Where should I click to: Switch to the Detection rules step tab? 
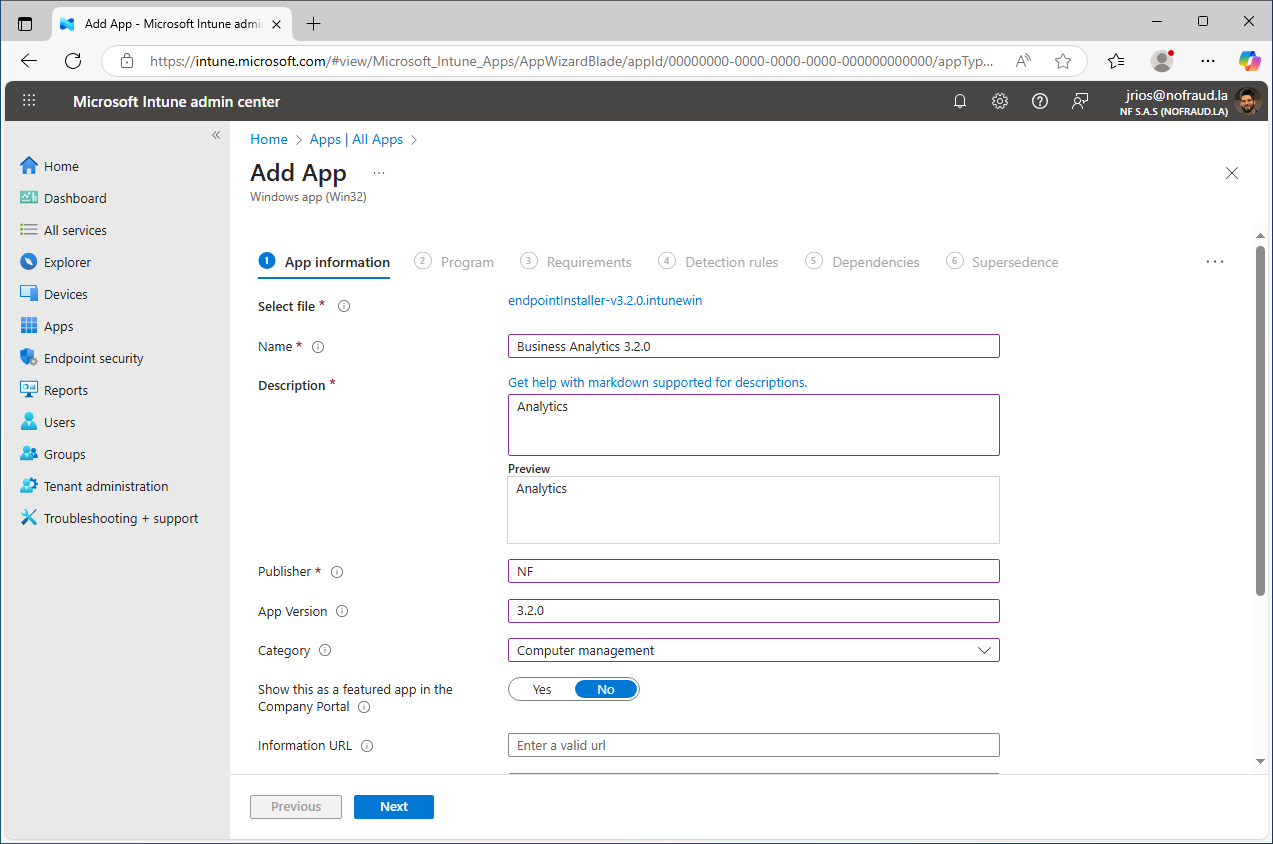point(718,262)
